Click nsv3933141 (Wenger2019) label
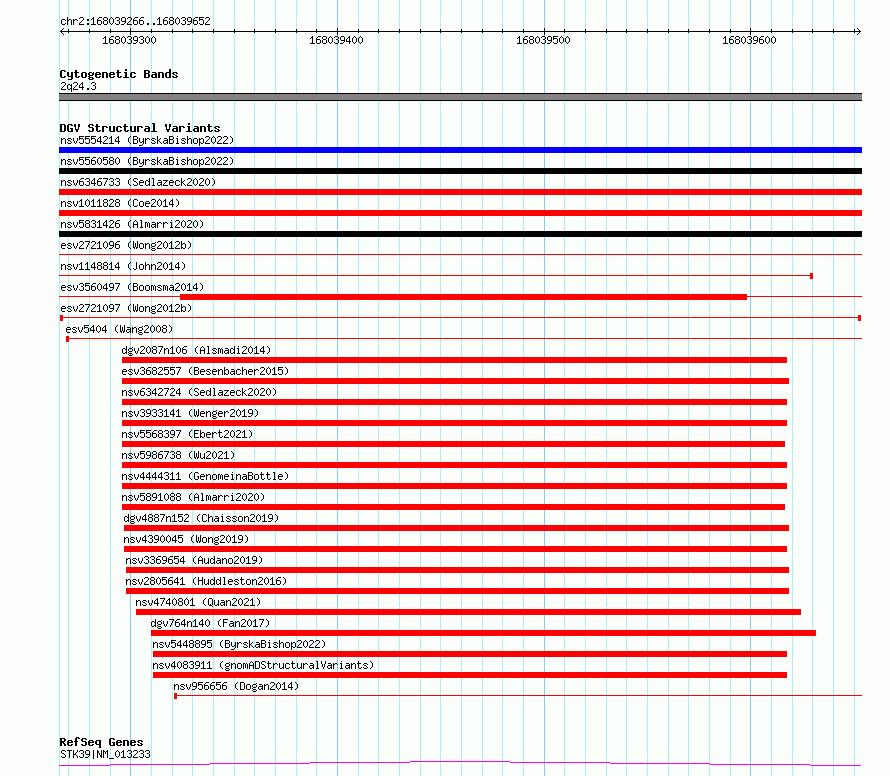Screen dimensions: 890x776 [x=190, y=413]
